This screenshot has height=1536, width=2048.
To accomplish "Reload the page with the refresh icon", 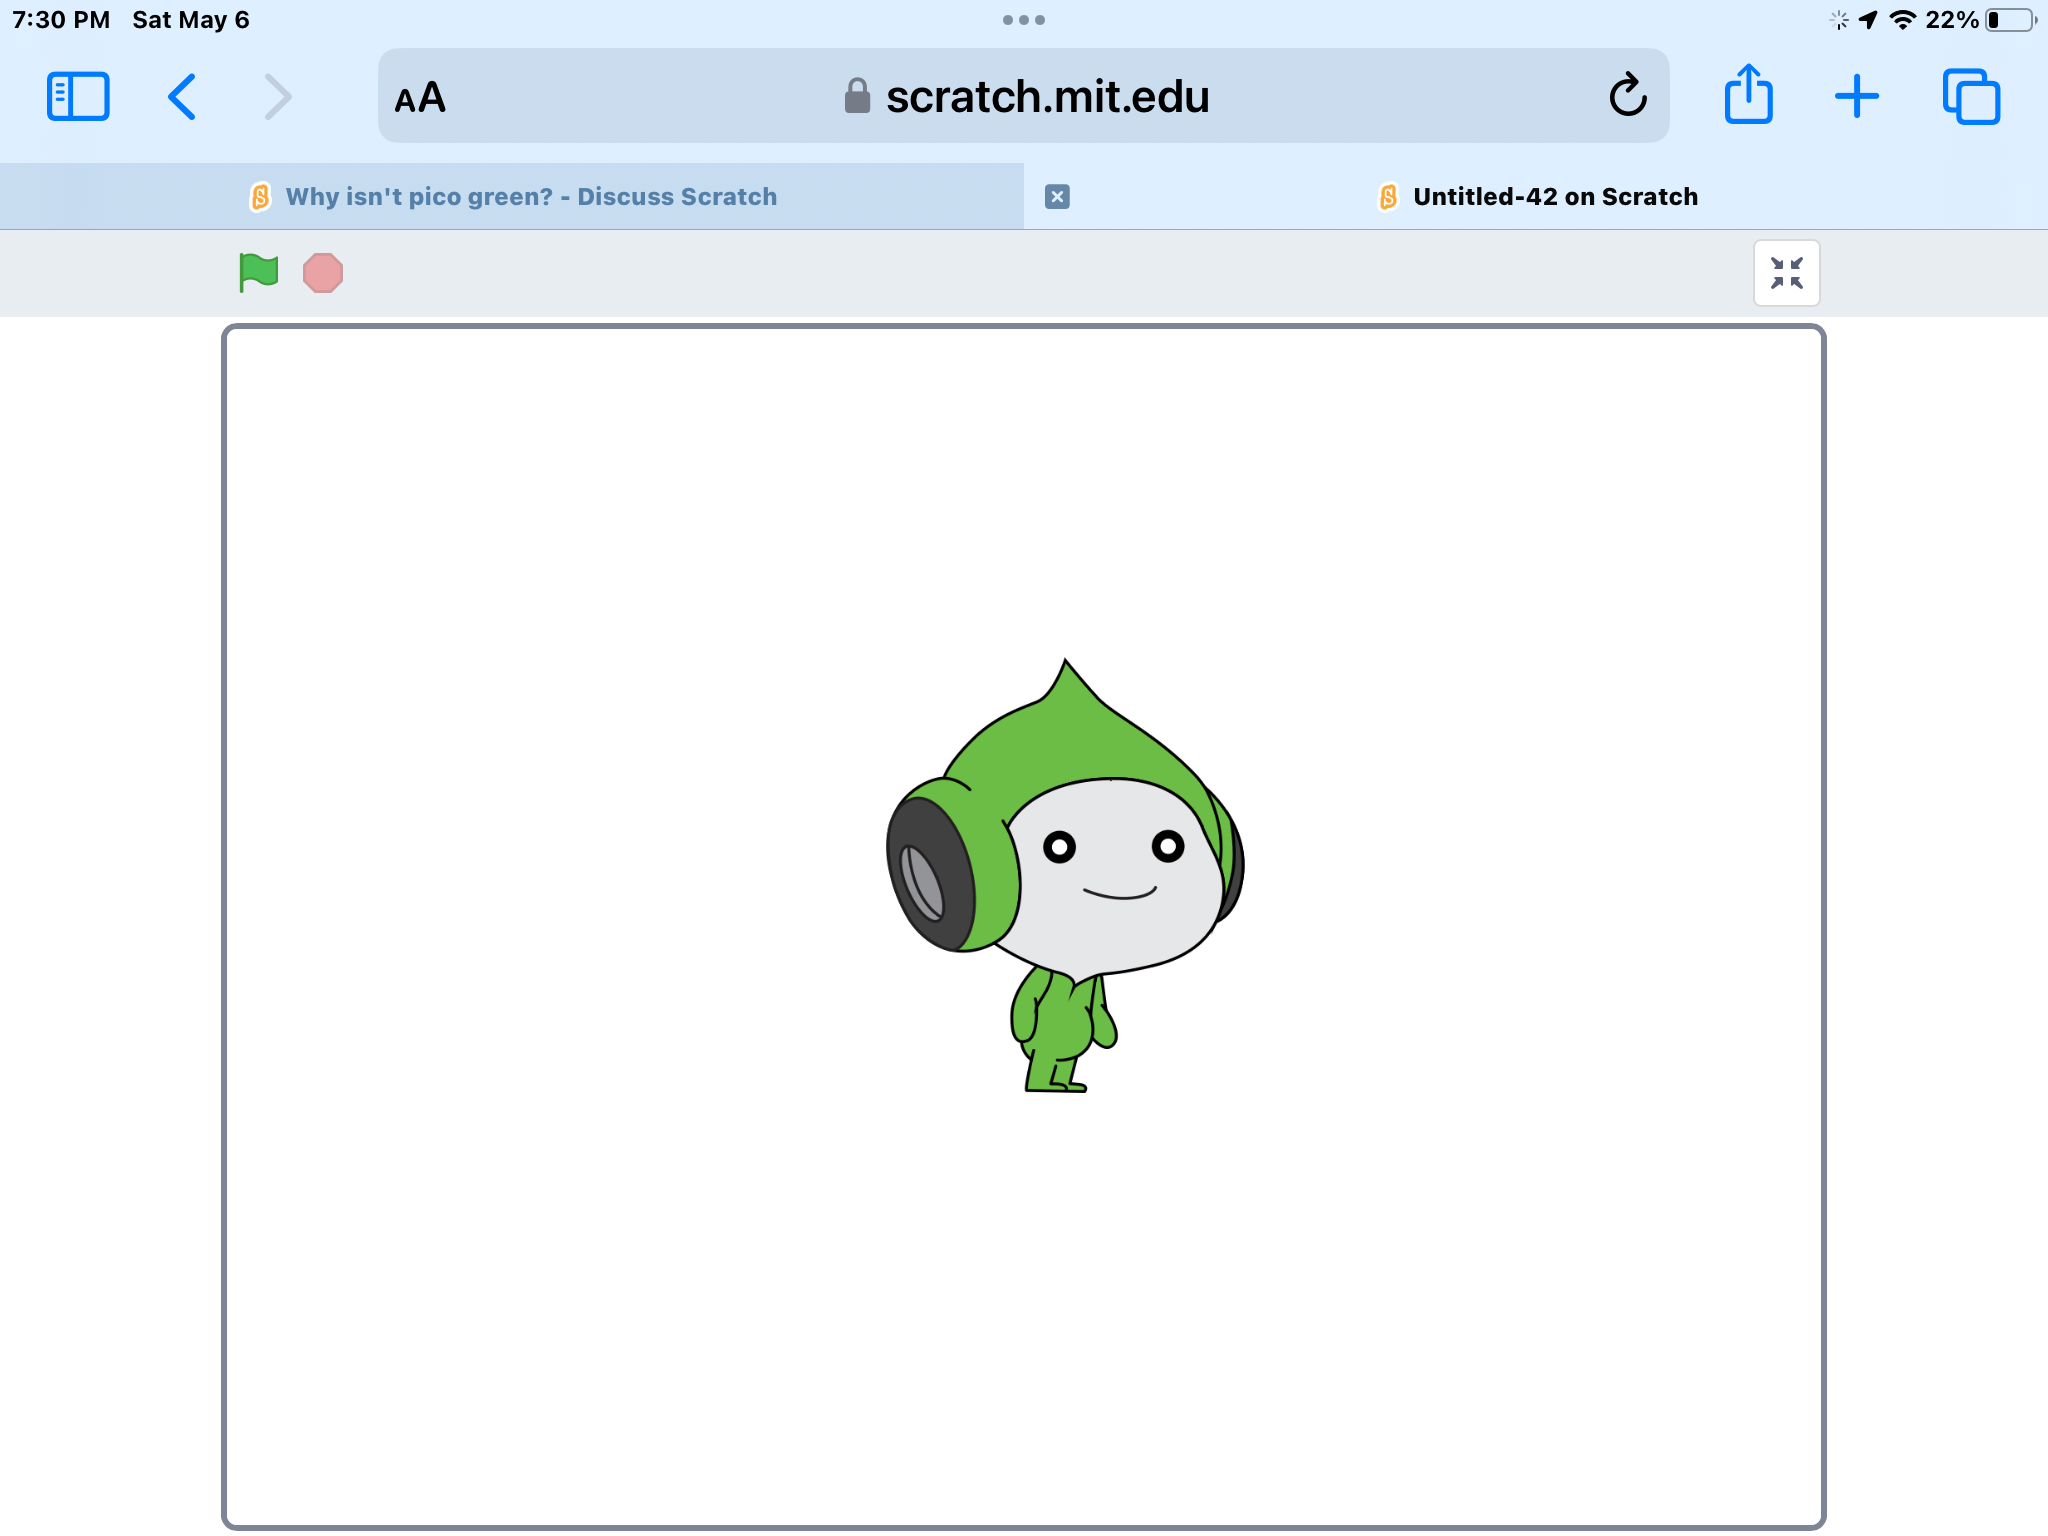I will click(x=1628, y=96).
